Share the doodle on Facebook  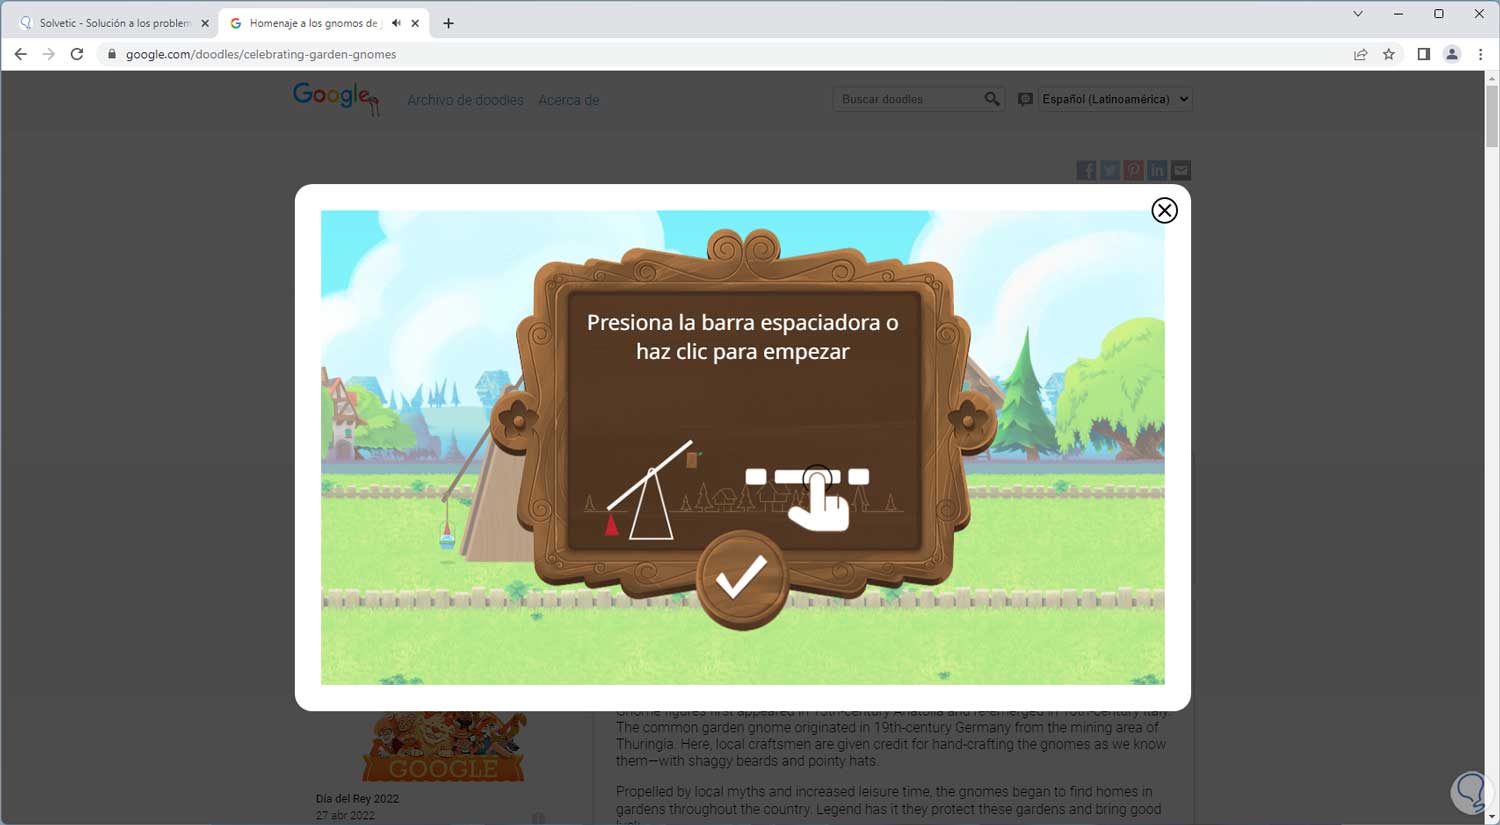pos(1086,170)
